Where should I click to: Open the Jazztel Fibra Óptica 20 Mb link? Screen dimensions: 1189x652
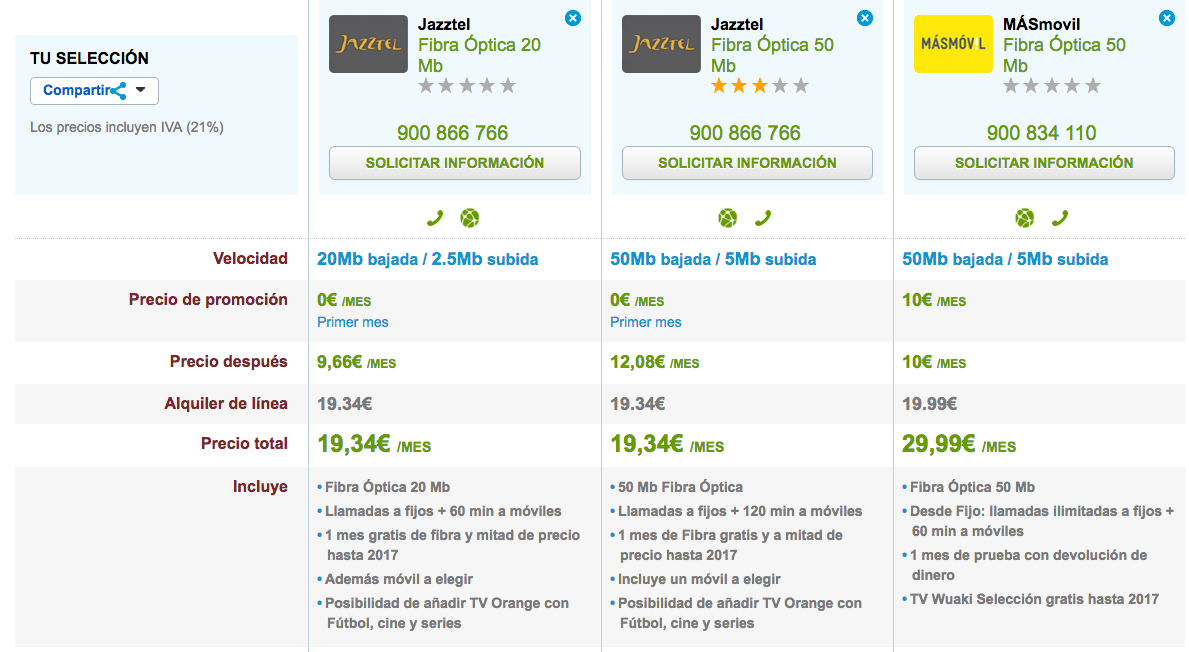[x=479, y=55]
